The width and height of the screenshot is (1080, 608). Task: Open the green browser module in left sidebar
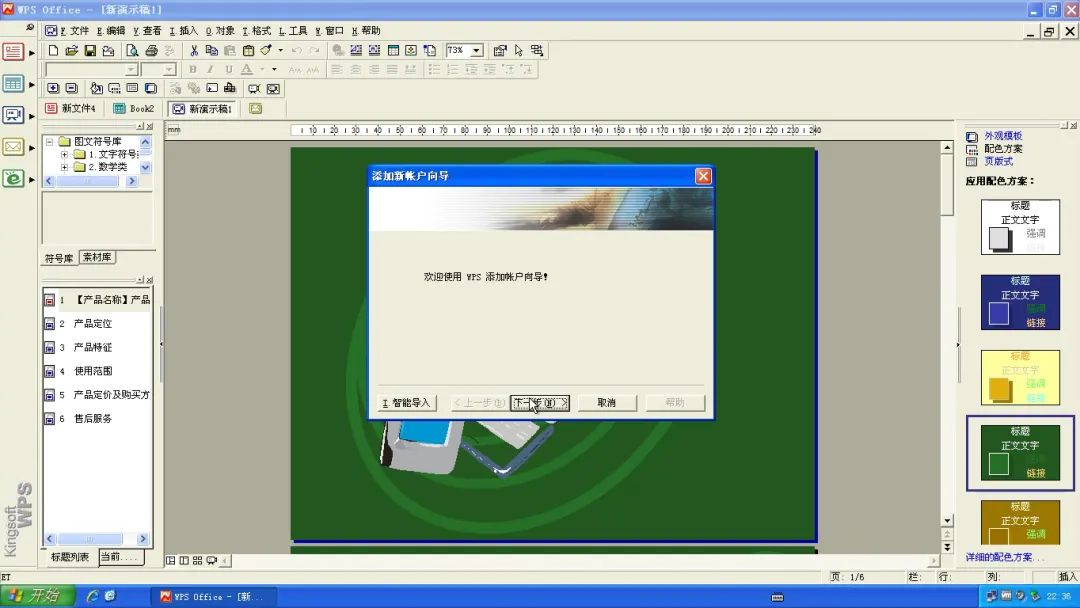coord(13,179)
